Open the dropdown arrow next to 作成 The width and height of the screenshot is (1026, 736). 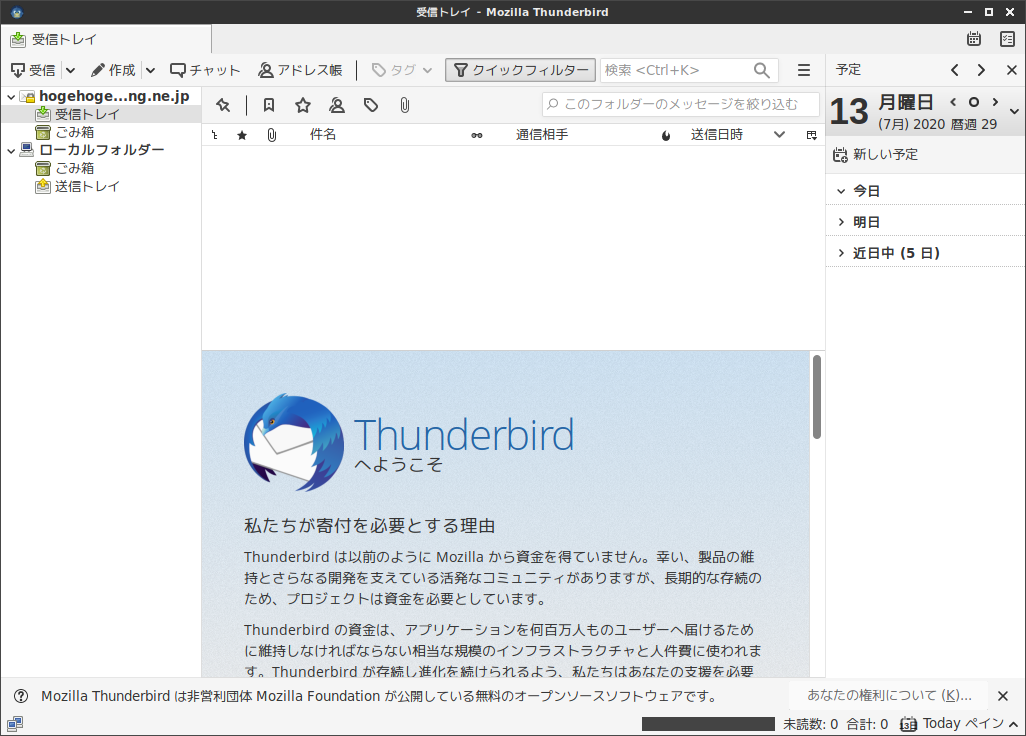click(150, 70)
